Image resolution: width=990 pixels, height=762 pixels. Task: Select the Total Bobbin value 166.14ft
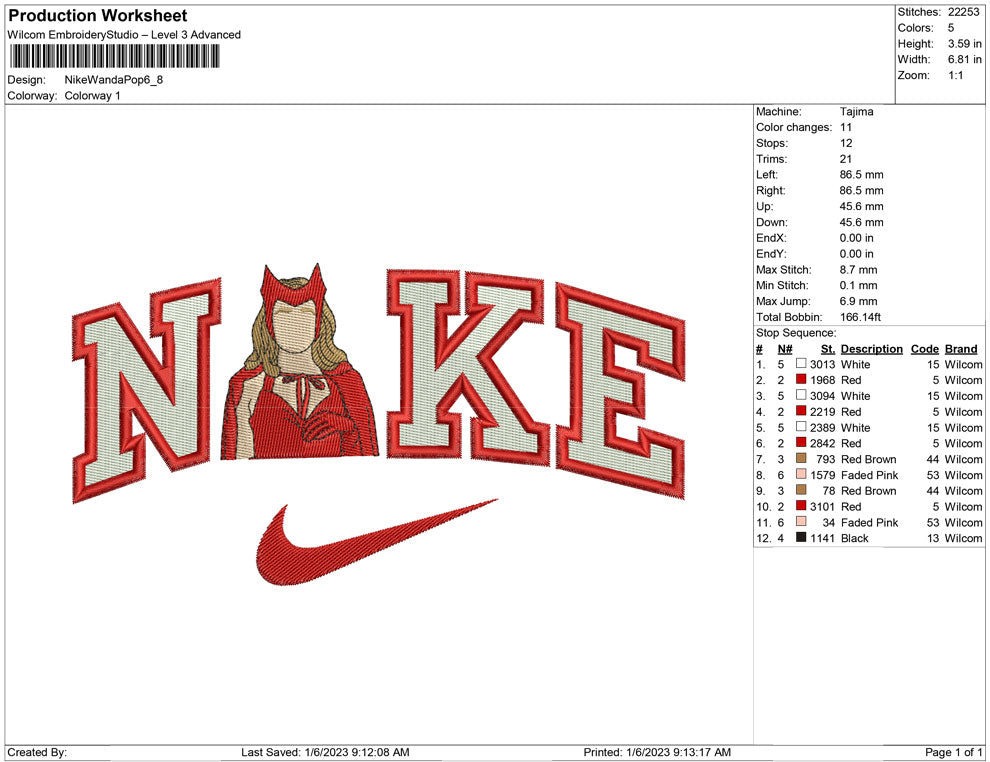tap(861, 317)
